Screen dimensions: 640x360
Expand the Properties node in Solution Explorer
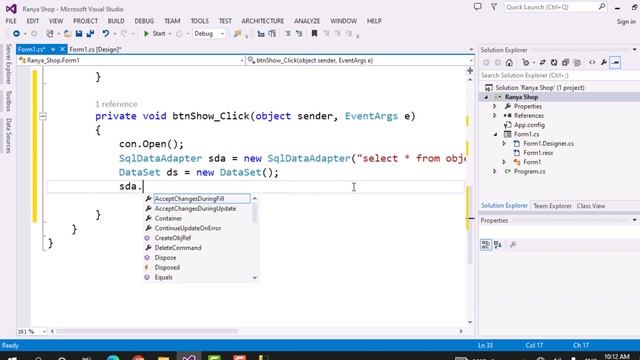(x=495, y=107)
